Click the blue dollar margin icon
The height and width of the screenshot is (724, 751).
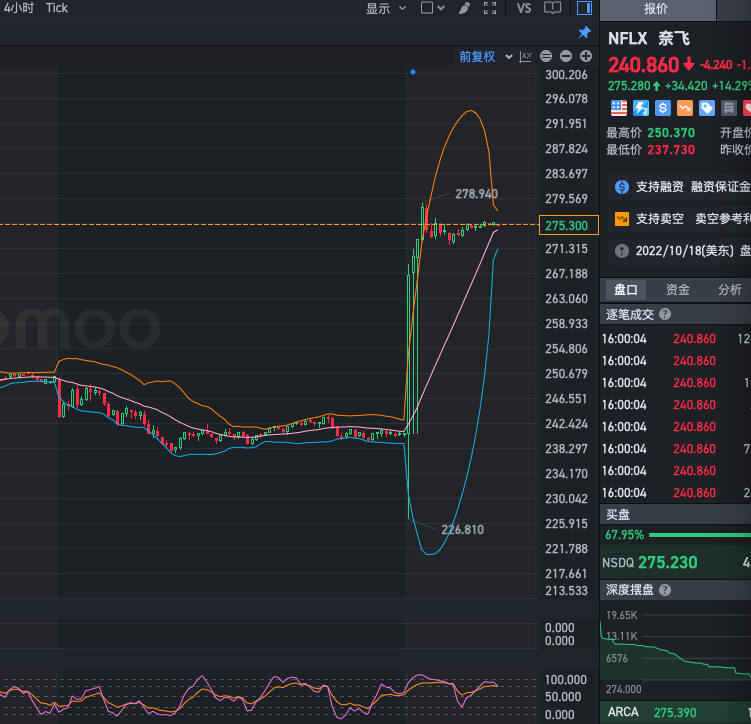click(663, 108)
